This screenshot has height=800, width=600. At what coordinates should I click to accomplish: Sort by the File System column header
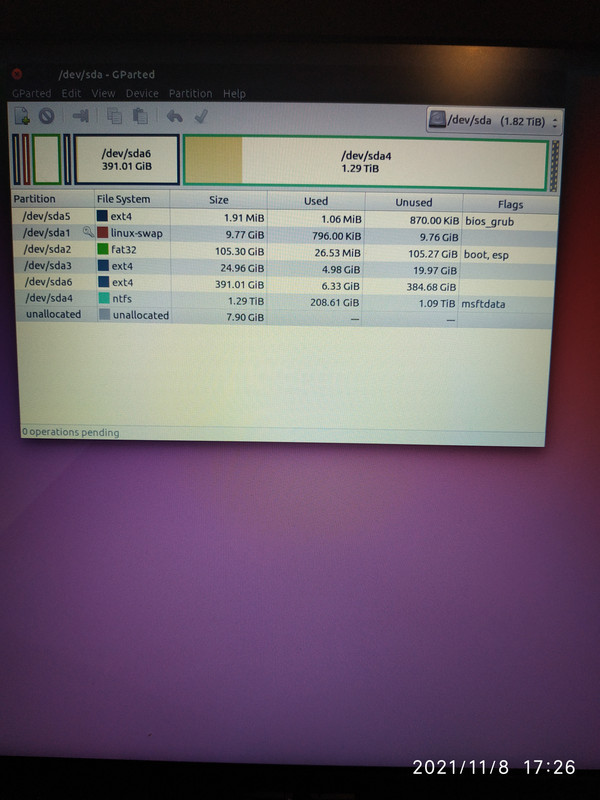click(x=132, y=199)
